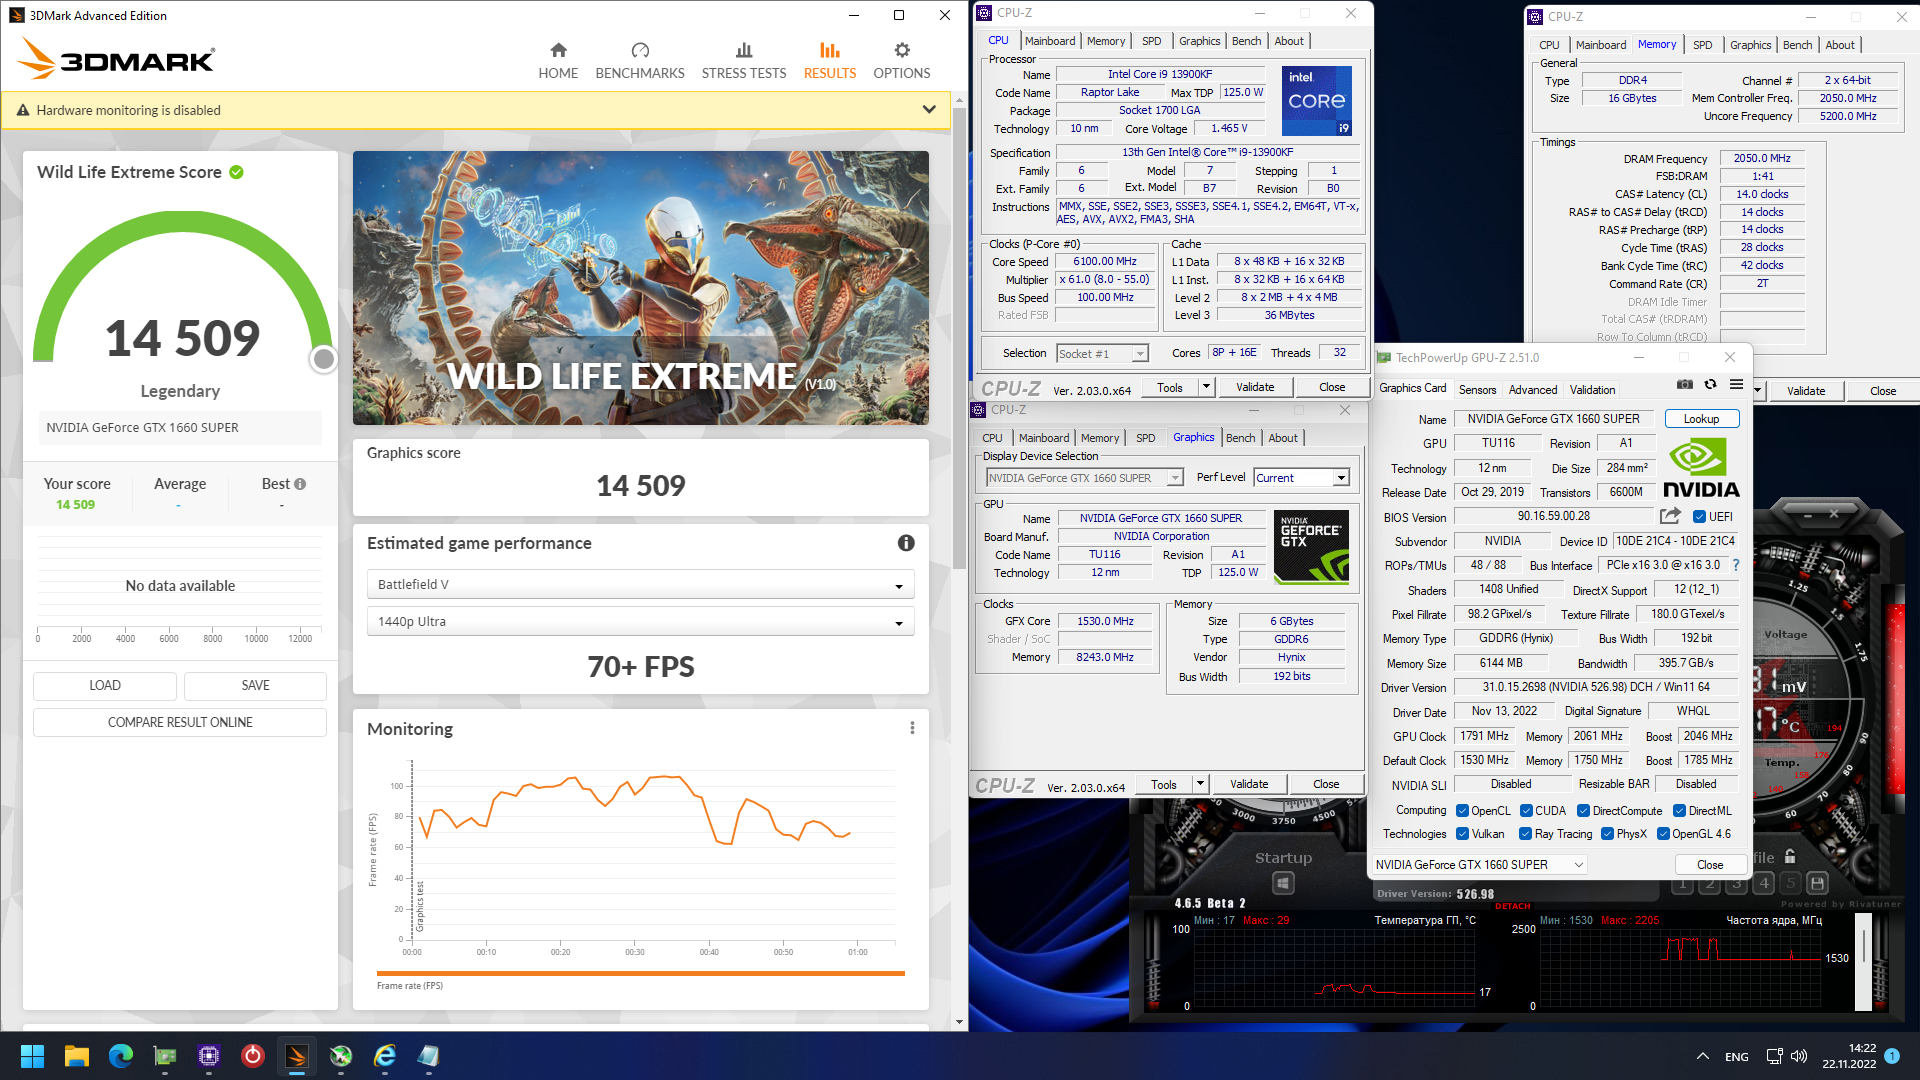Screen dimensions: 1920x1080
Task: Toggle the Ray Tracing checkbox in GPU-Z
Action: (x=1525, y=834)
